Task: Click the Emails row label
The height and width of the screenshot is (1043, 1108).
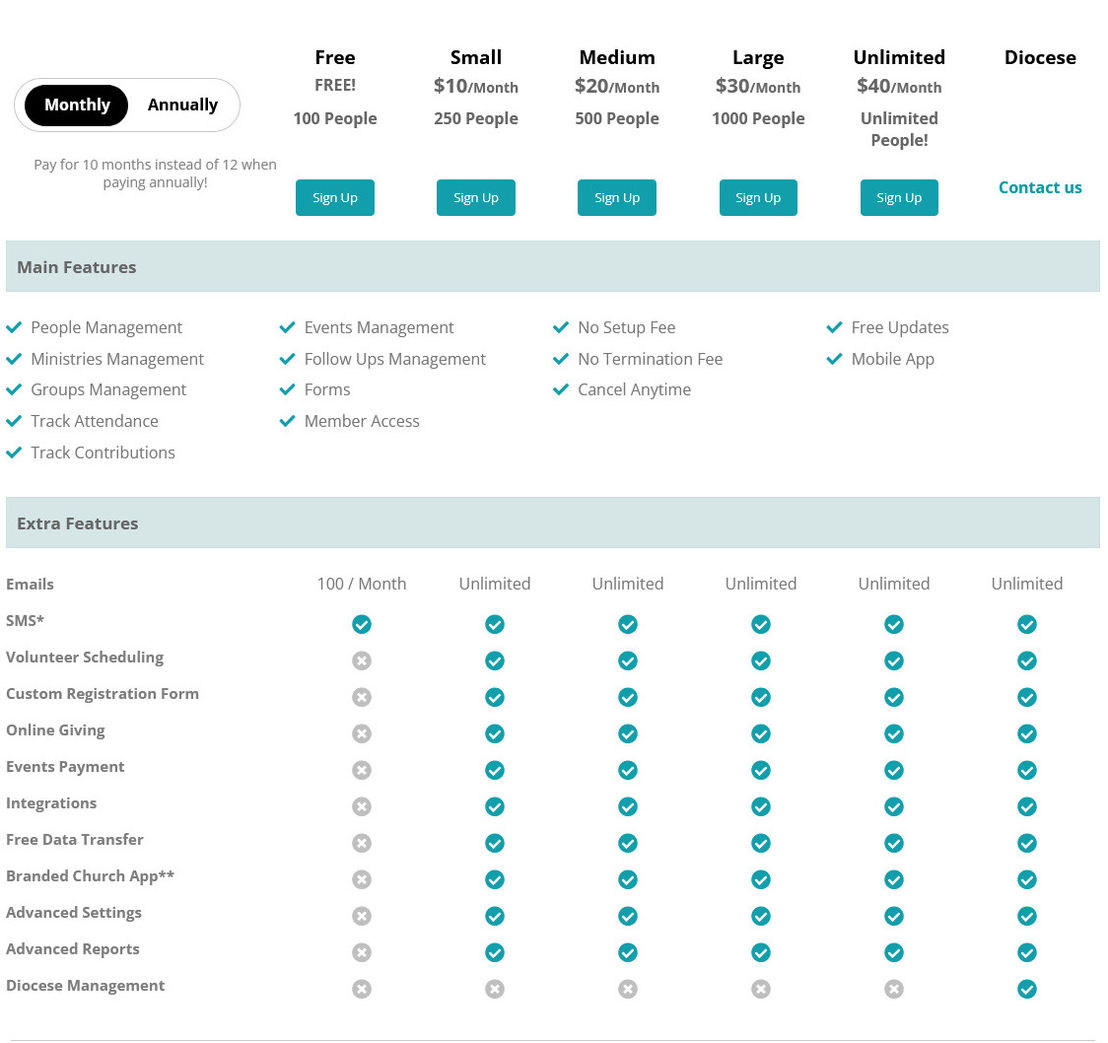Action: [30, 584]
